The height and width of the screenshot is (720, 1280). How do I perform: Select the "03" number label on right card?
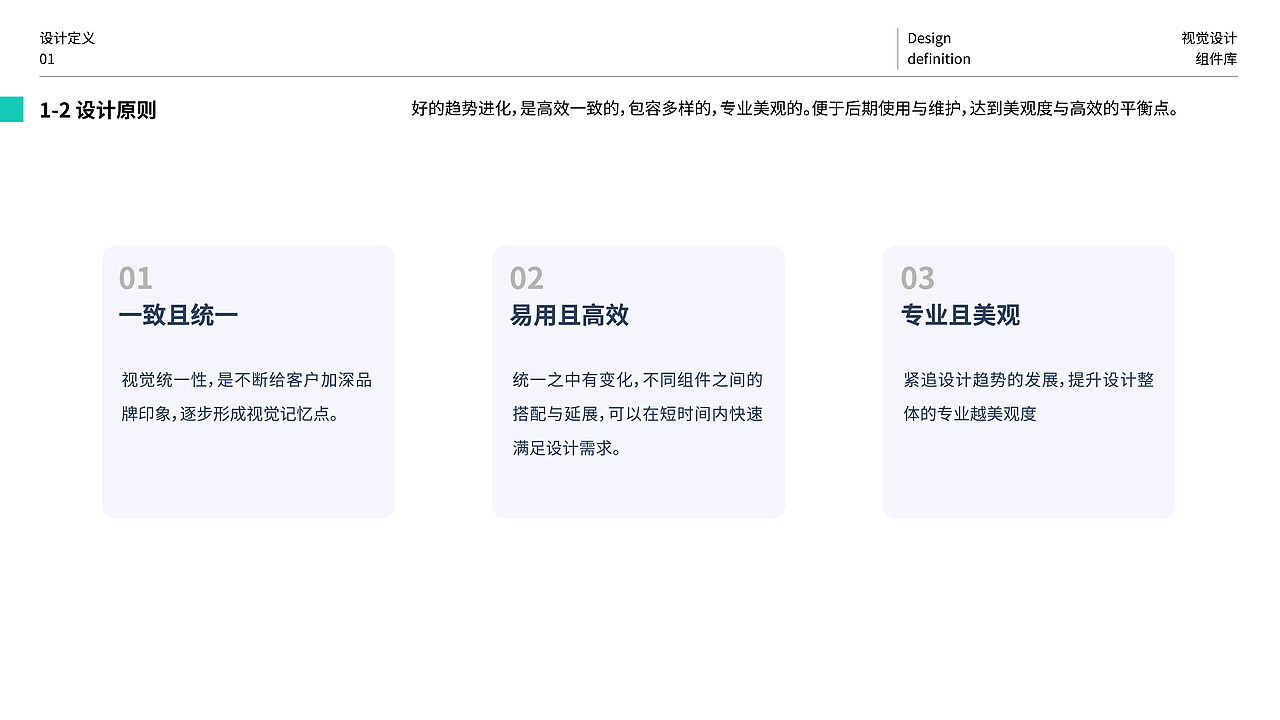coord(917,278)
